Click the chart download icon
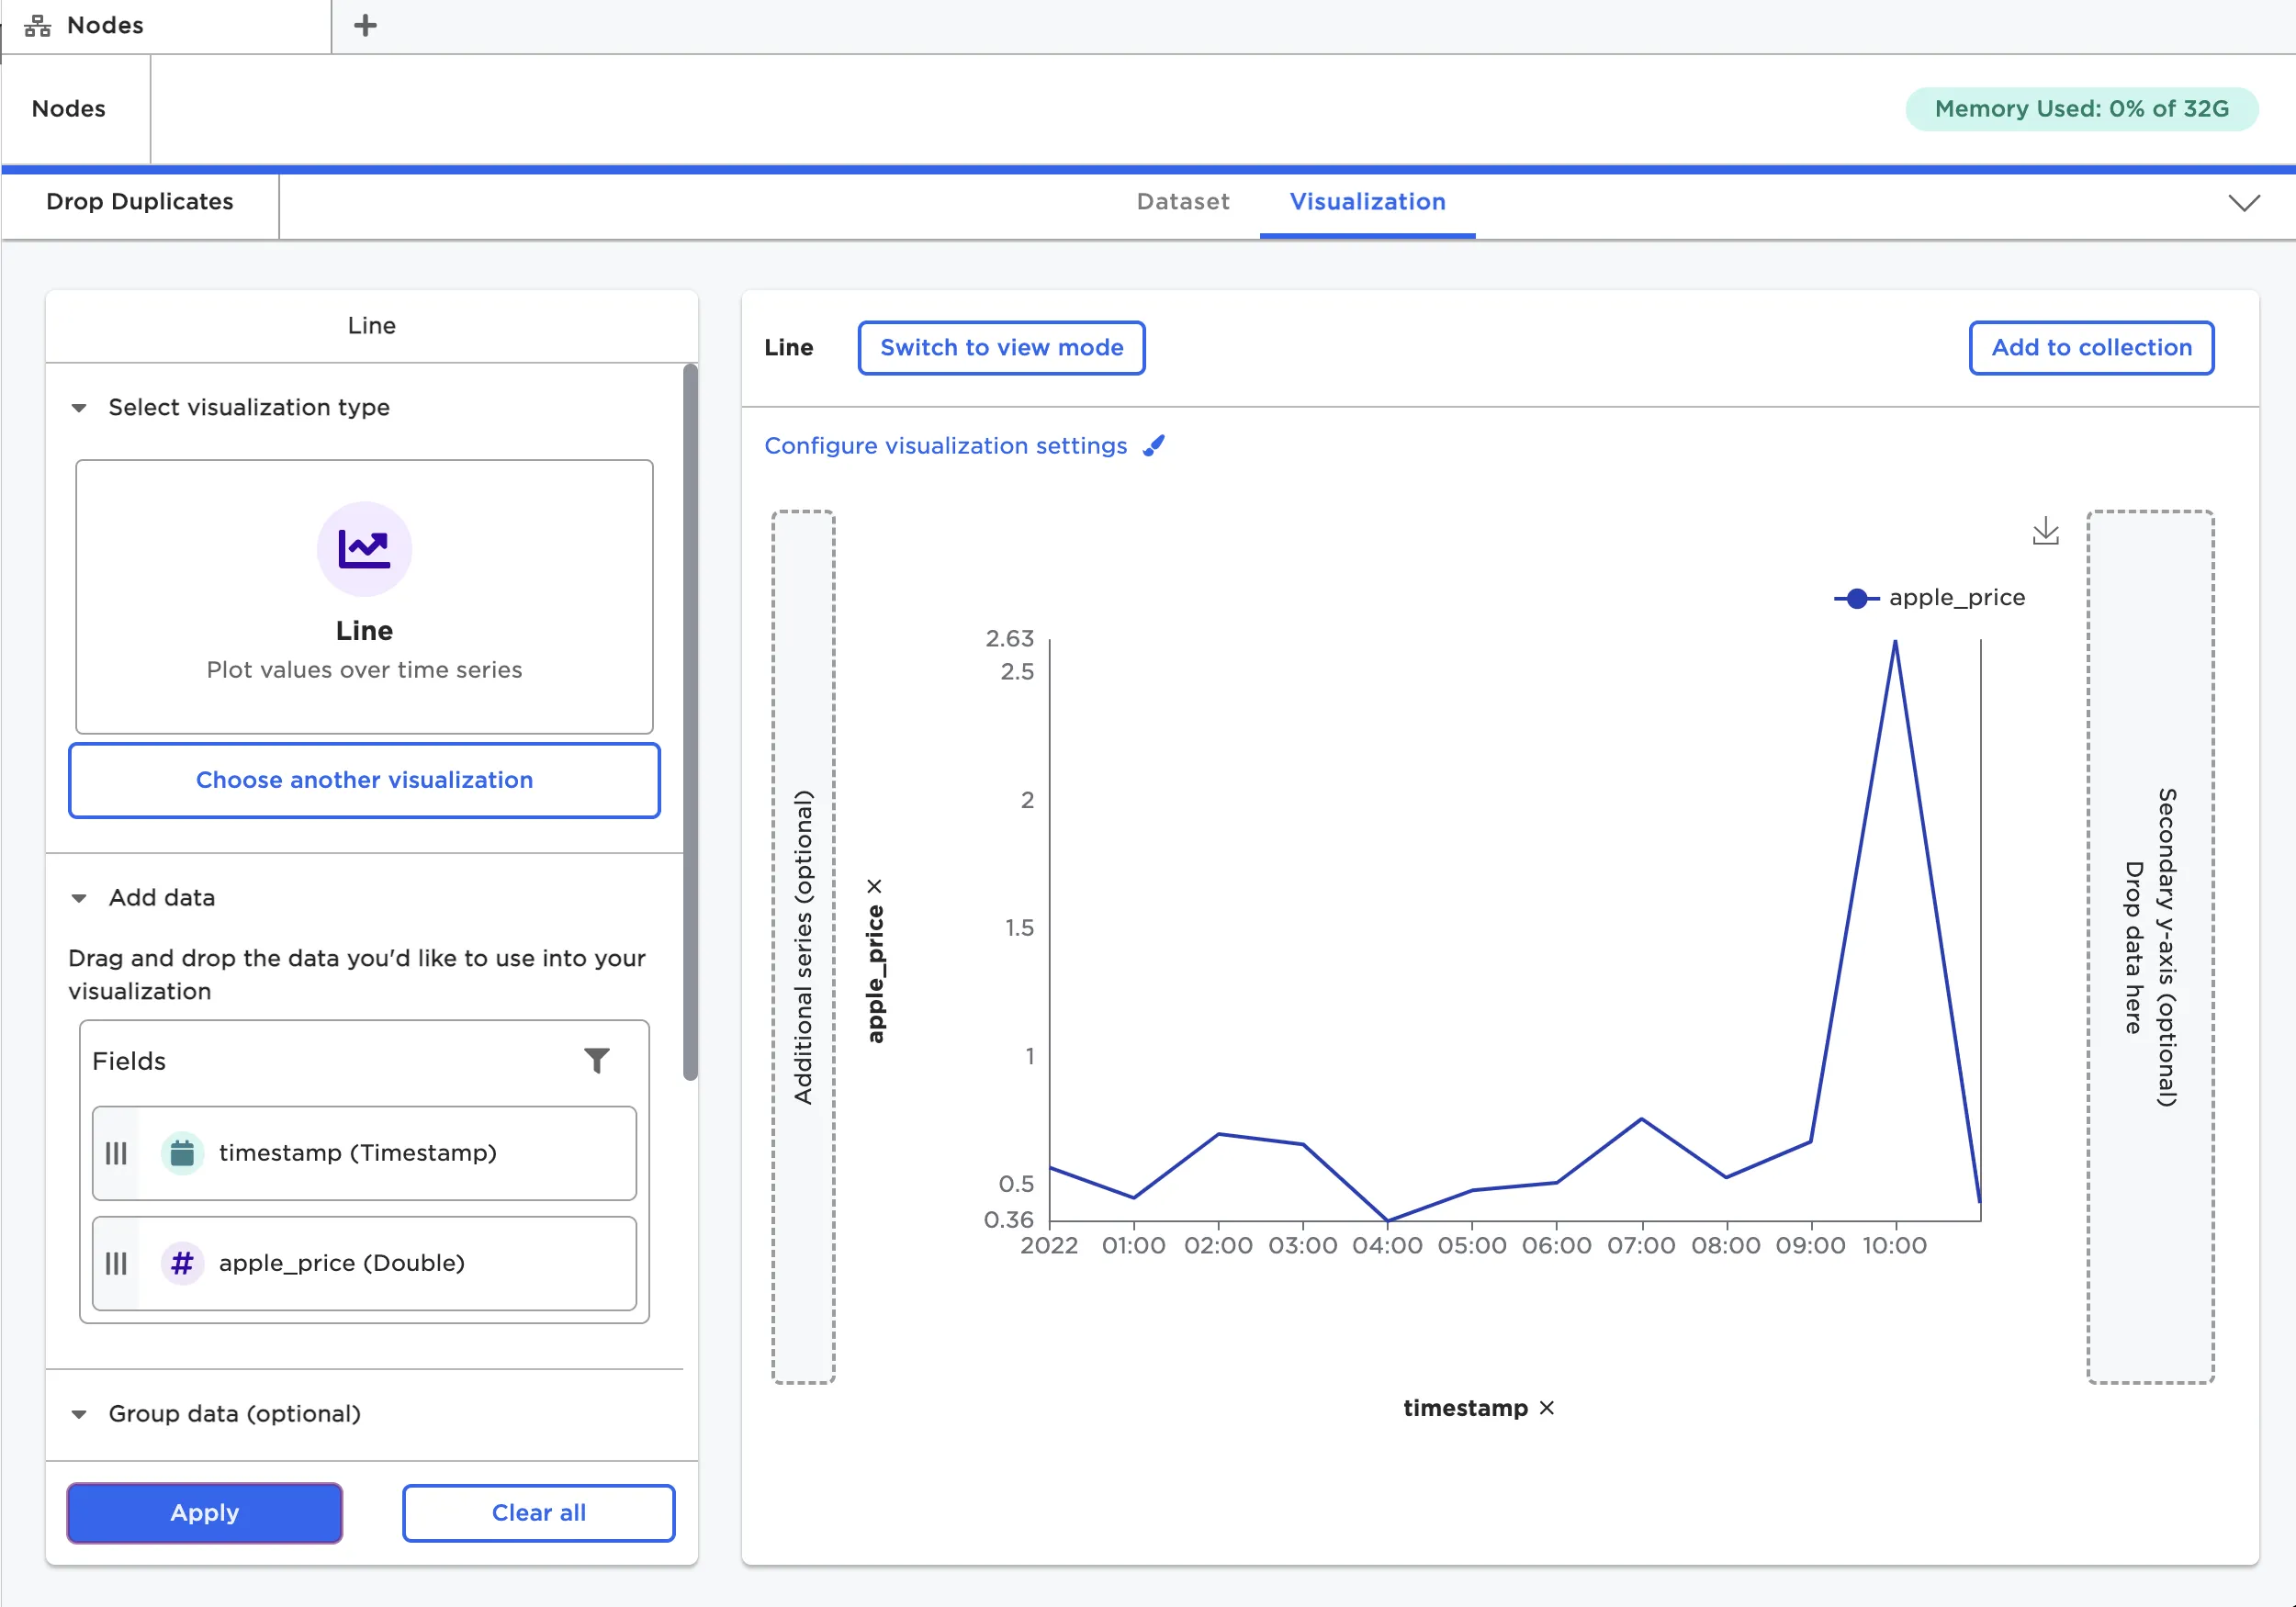The width and height of the screenshot is (2296, 1607). point(2045,531)
